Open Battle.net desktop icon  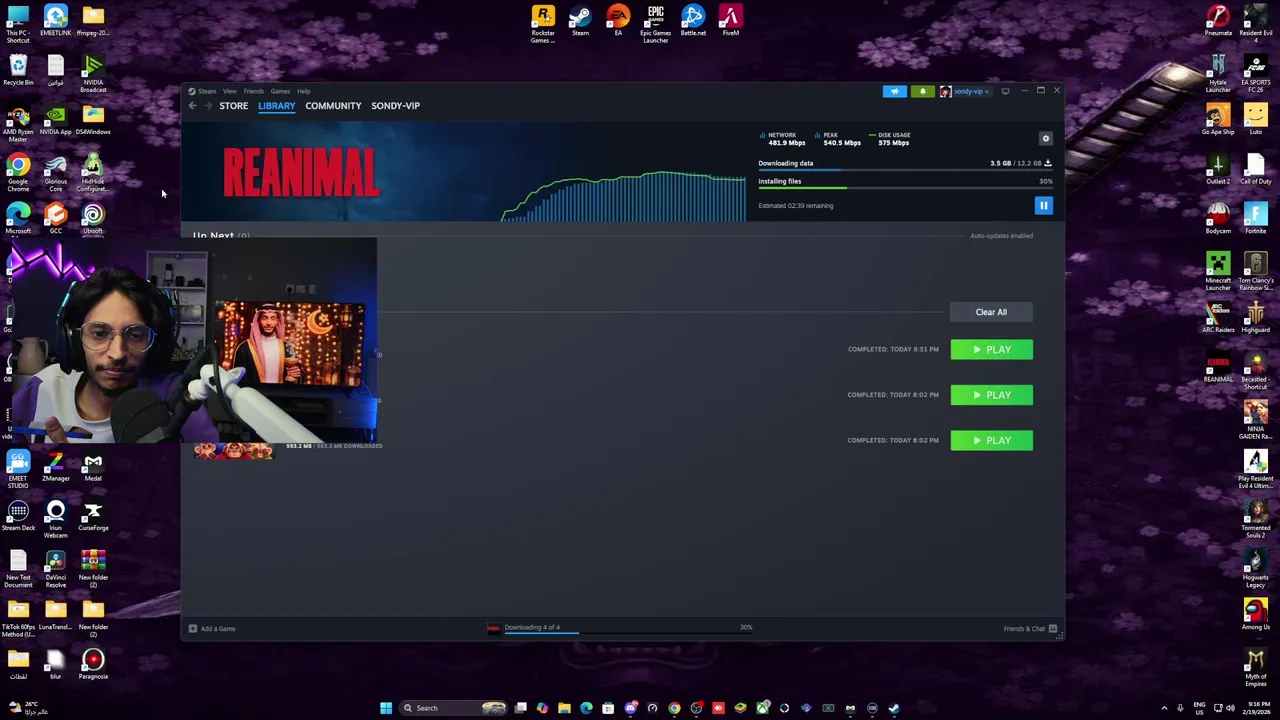(693, 21)
